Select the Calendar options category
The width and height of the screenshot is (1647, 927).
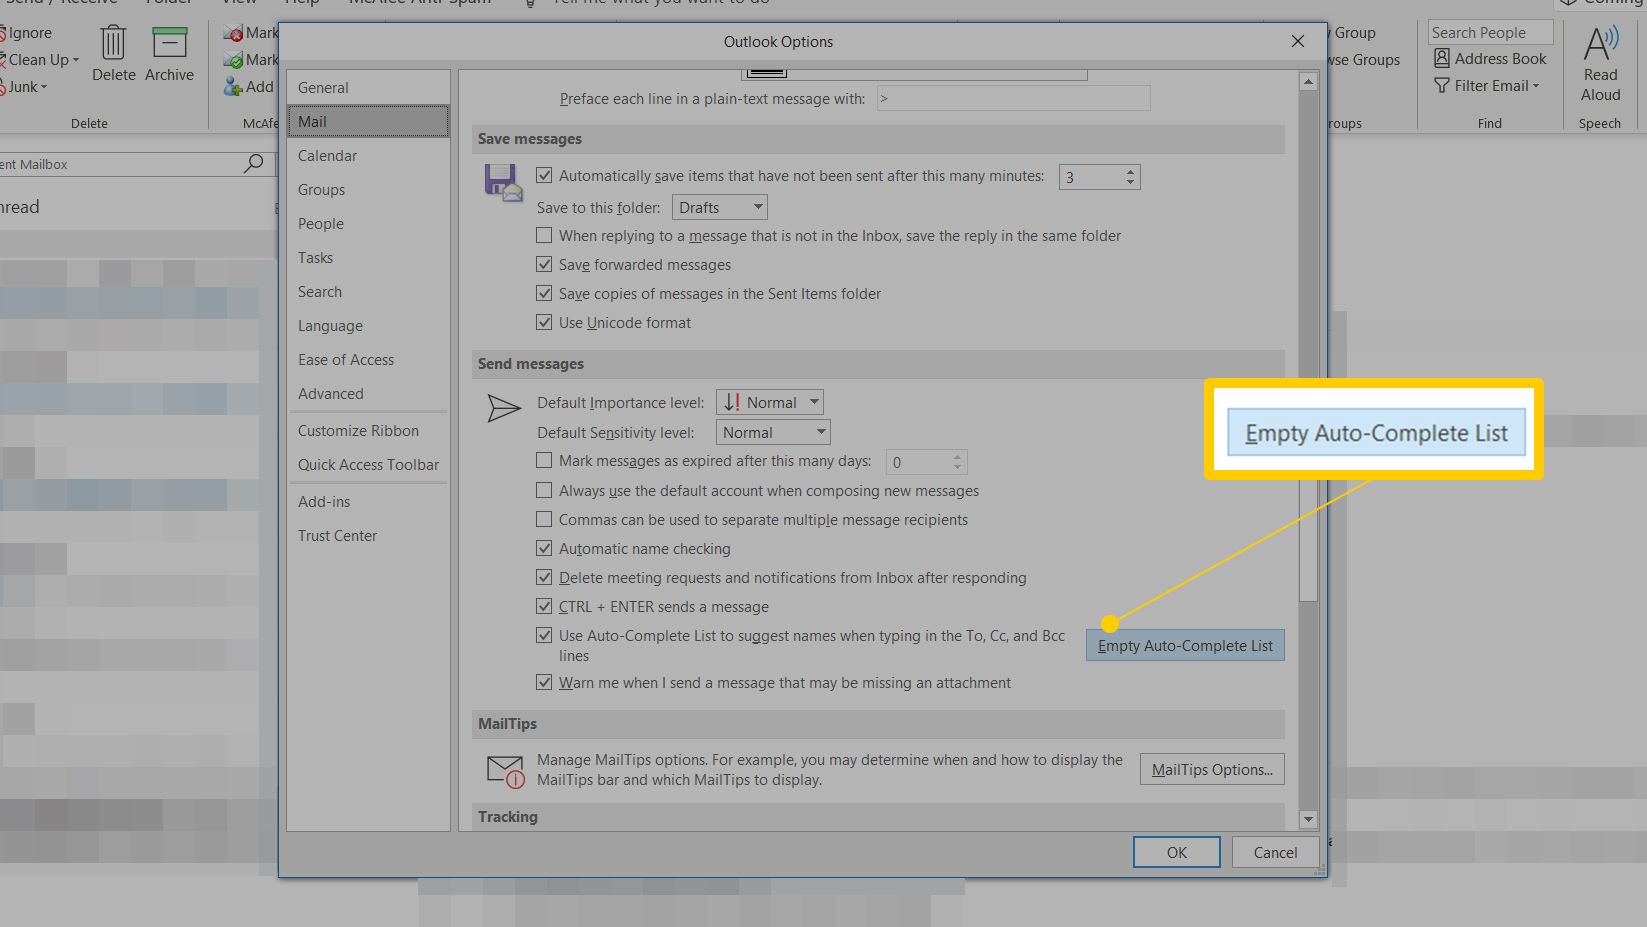tap(368, 156)
